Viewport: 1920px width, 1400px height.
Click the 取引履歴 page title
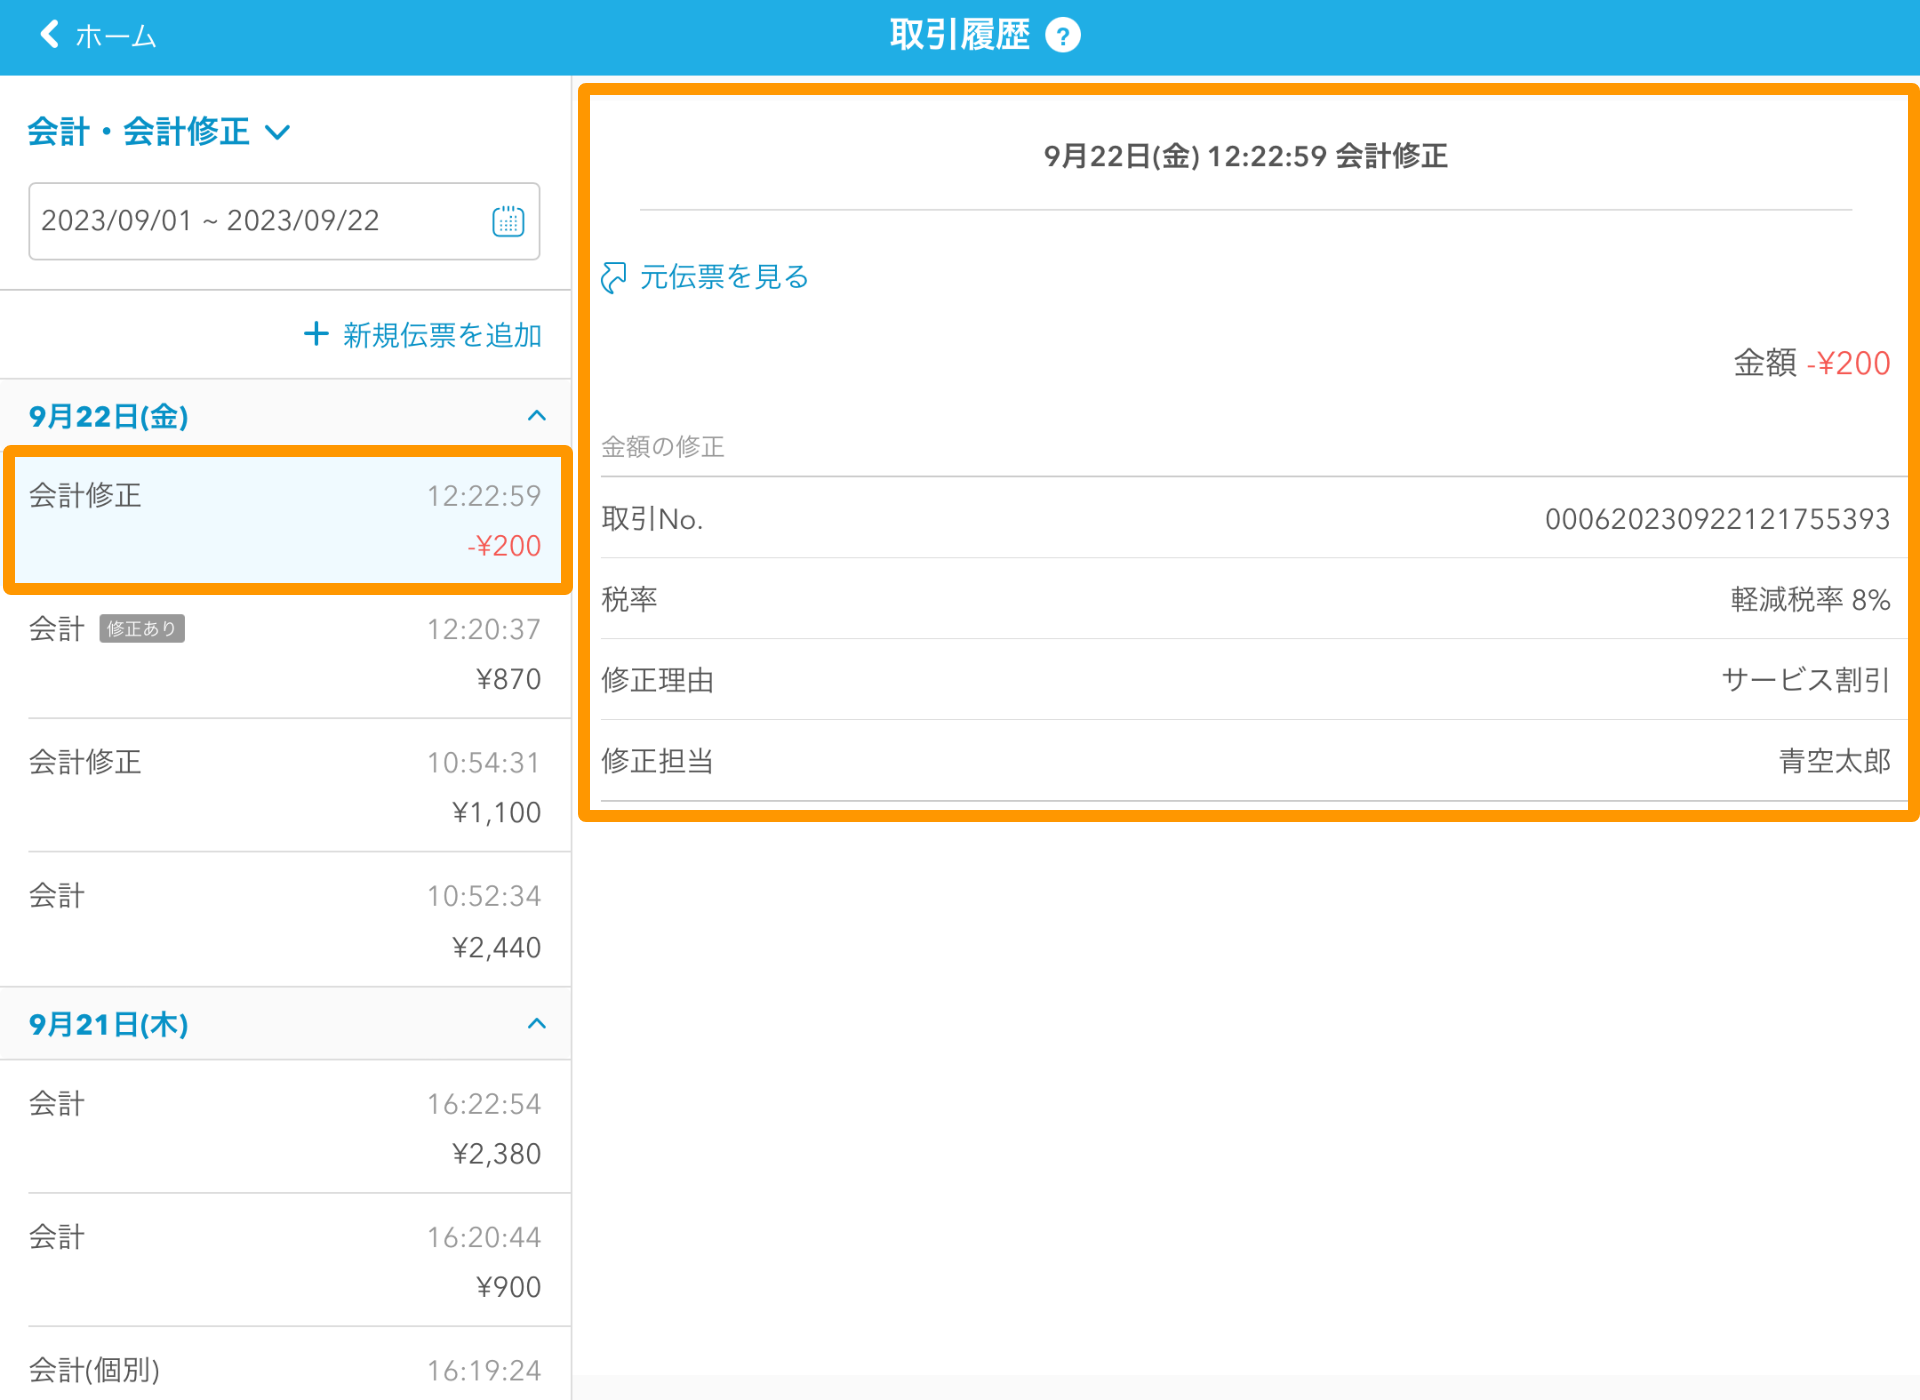960,35
